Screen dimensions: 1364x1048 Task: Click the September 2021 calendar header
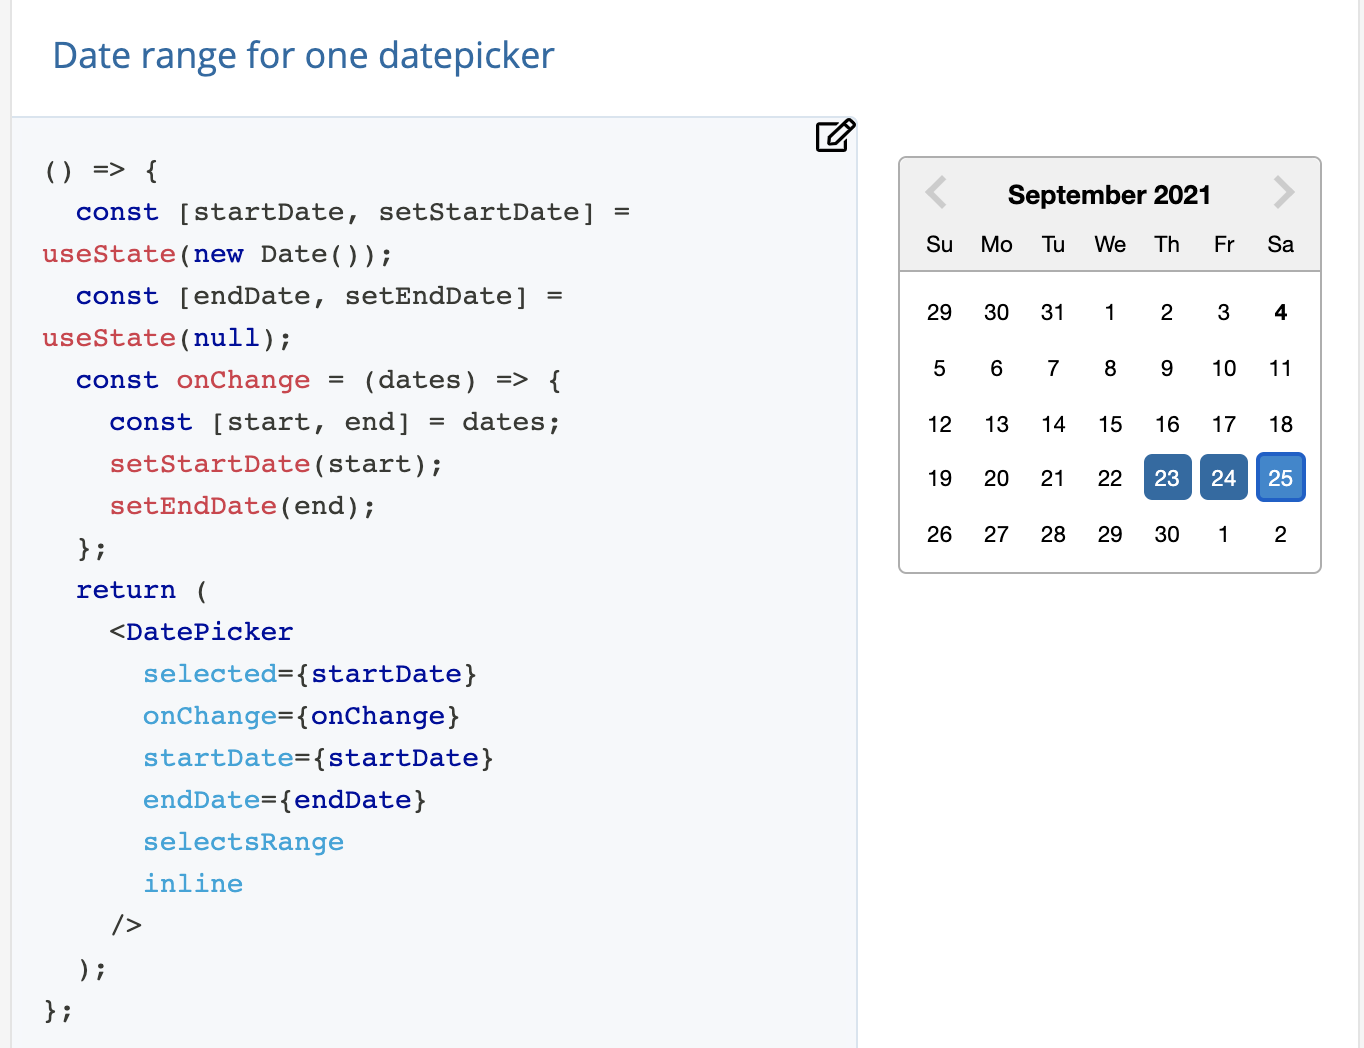(1109, 195)
